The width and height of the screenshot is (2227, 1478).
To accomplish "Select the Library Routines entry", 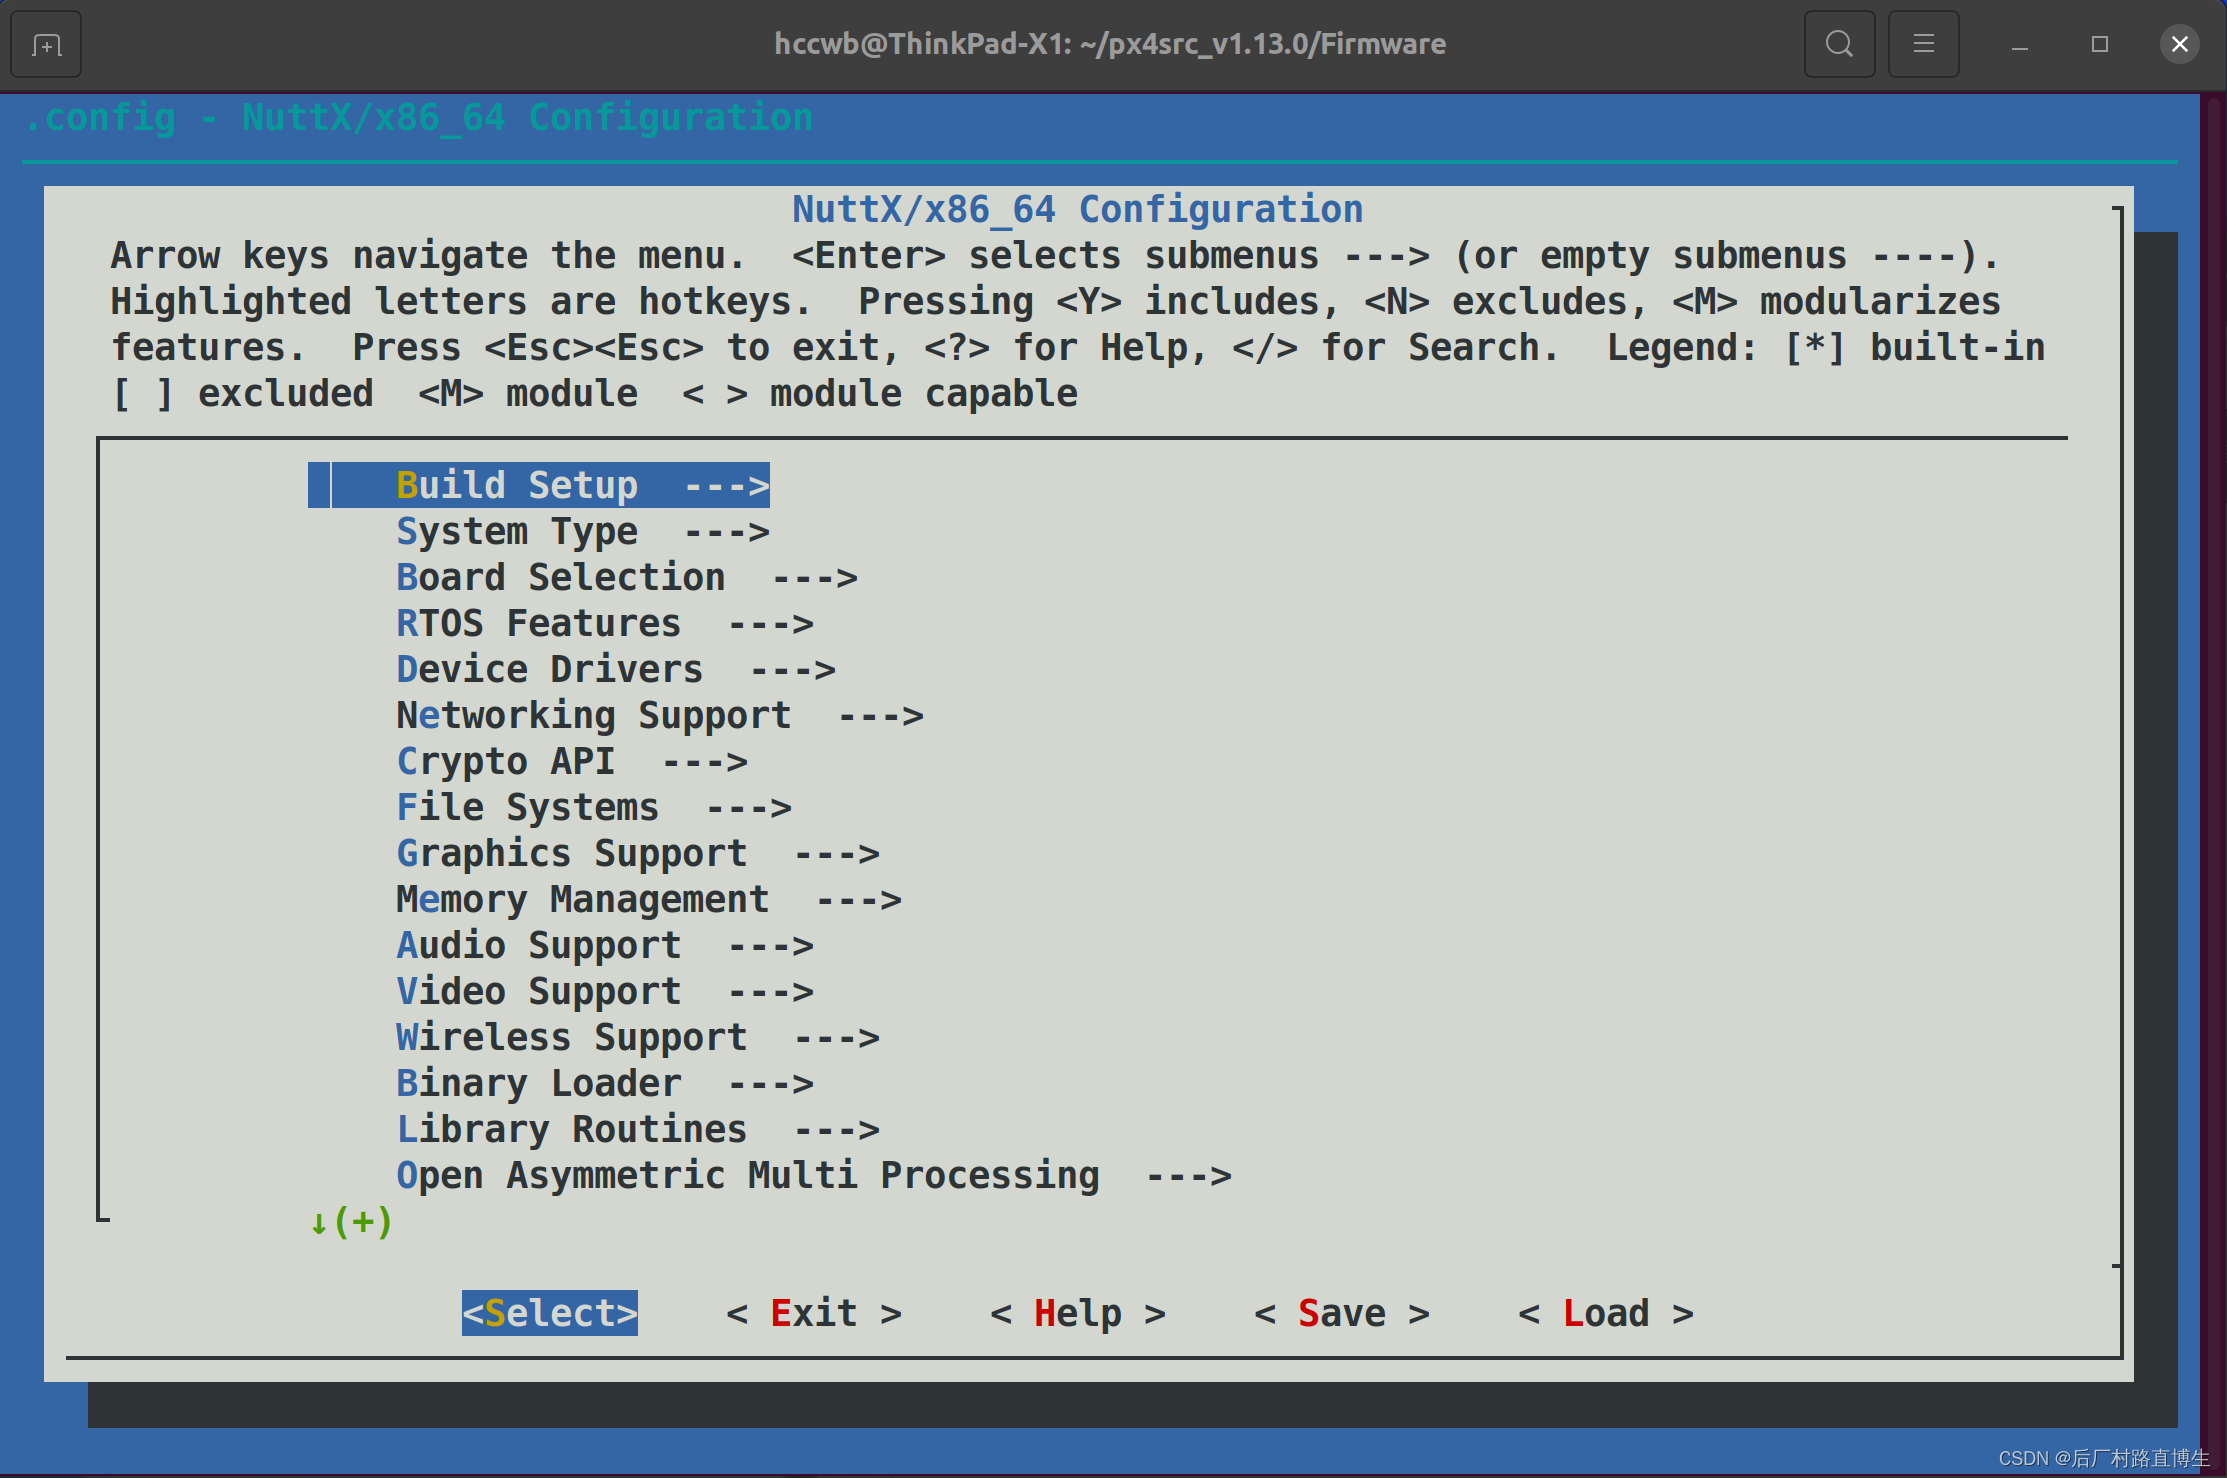I will [638, 1130].
